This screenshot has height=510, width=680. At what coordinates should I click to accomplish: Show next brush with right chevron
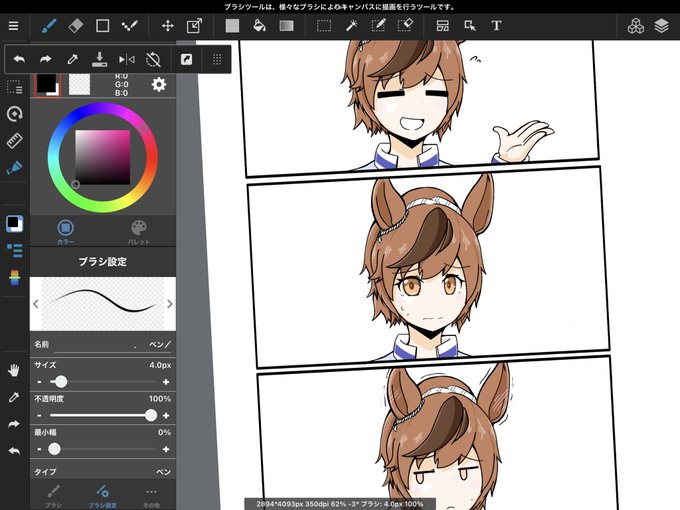(170, 304)
